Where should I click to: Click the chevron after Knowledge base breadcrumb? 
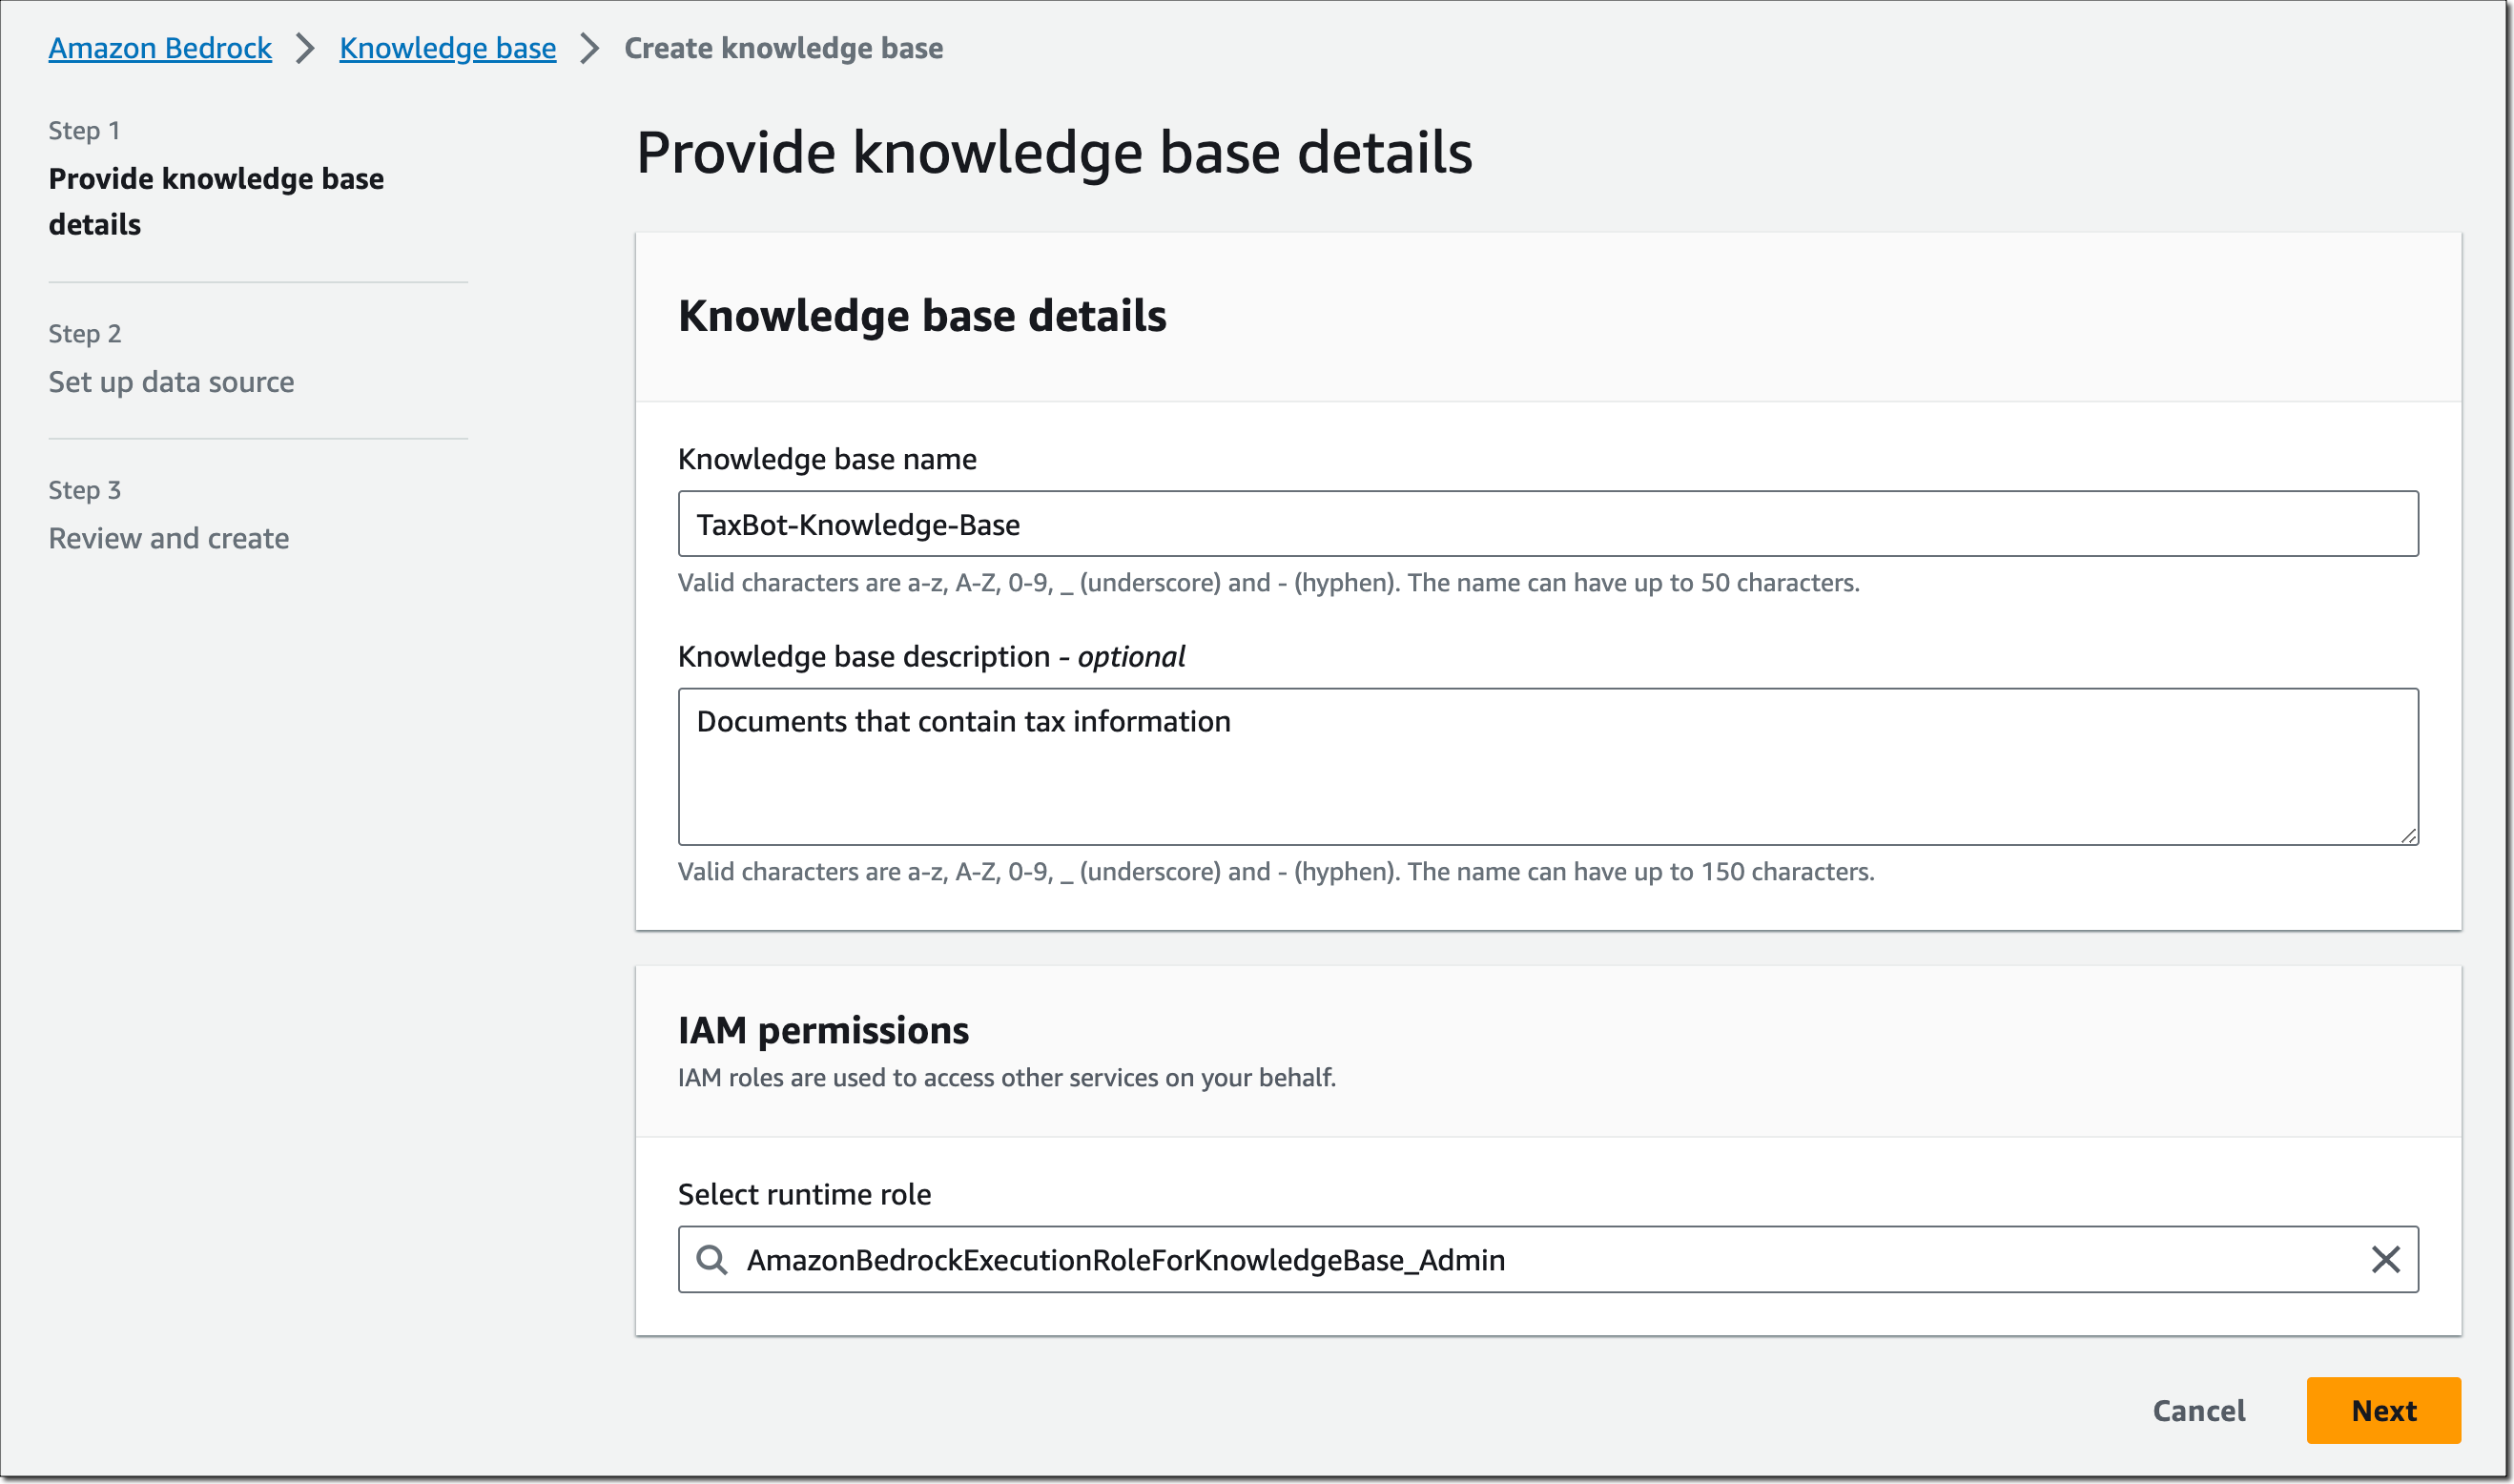tap(590, 47)
